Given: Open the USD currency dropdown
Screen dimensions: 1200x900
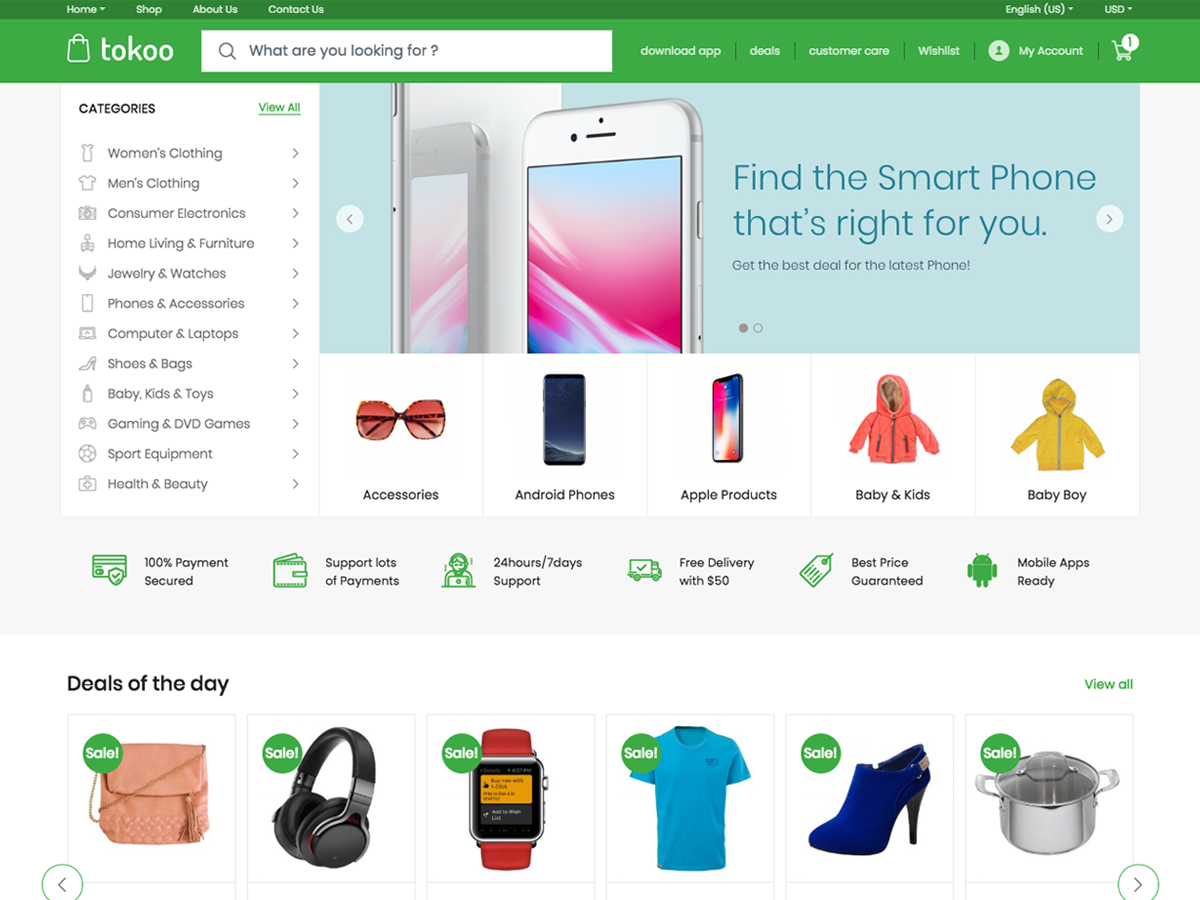Looking at the screenshot, I should pyautogui.click(x=1118, y=9).
